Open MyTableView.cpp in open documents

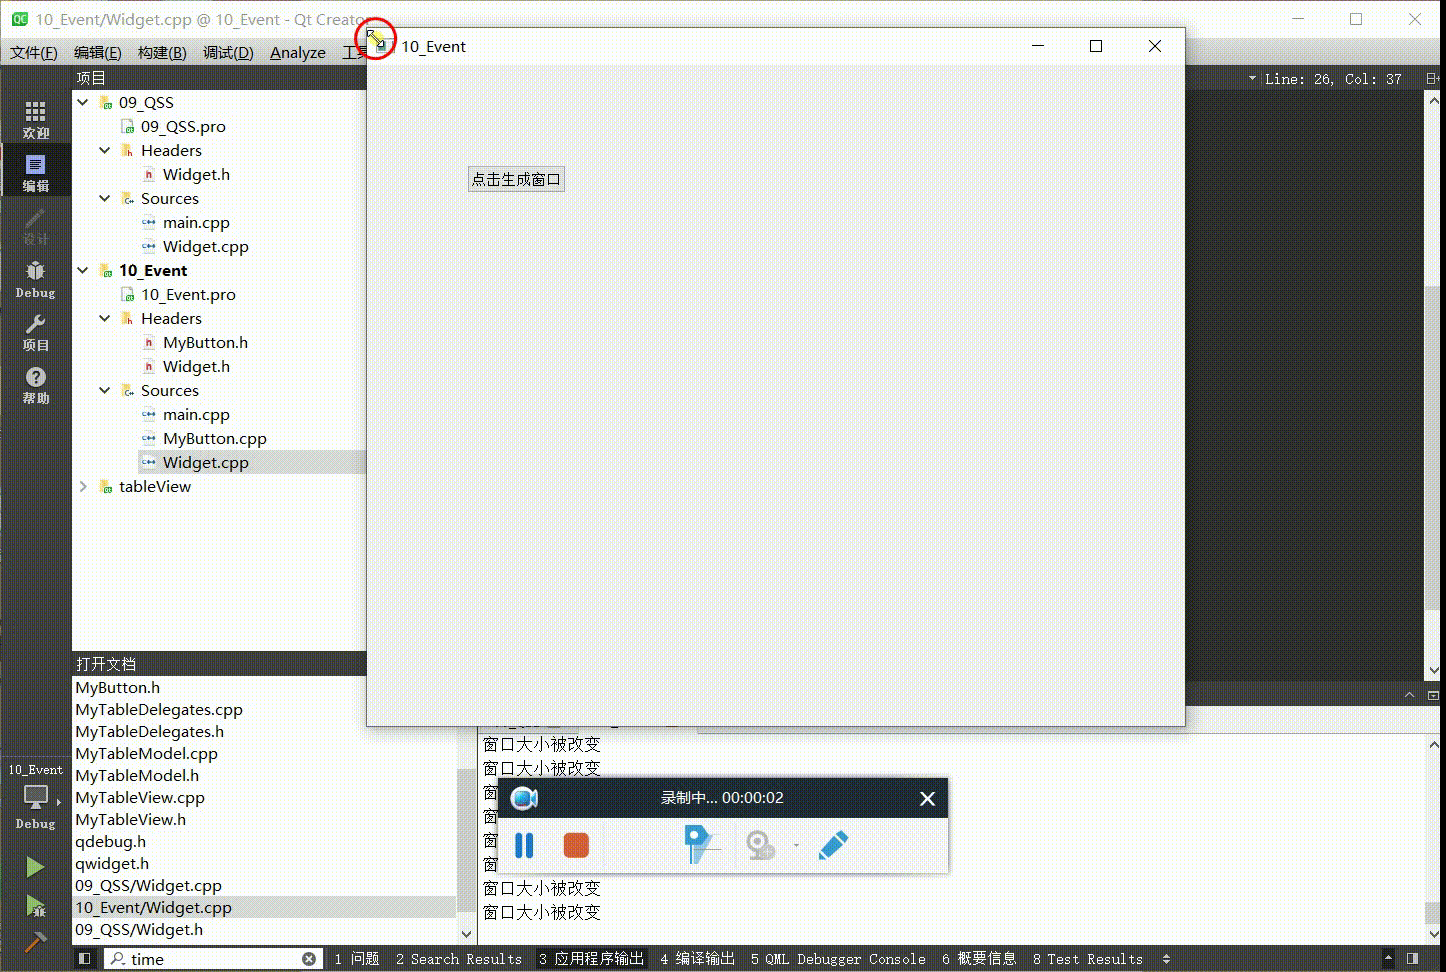click(x=140, y=797)
